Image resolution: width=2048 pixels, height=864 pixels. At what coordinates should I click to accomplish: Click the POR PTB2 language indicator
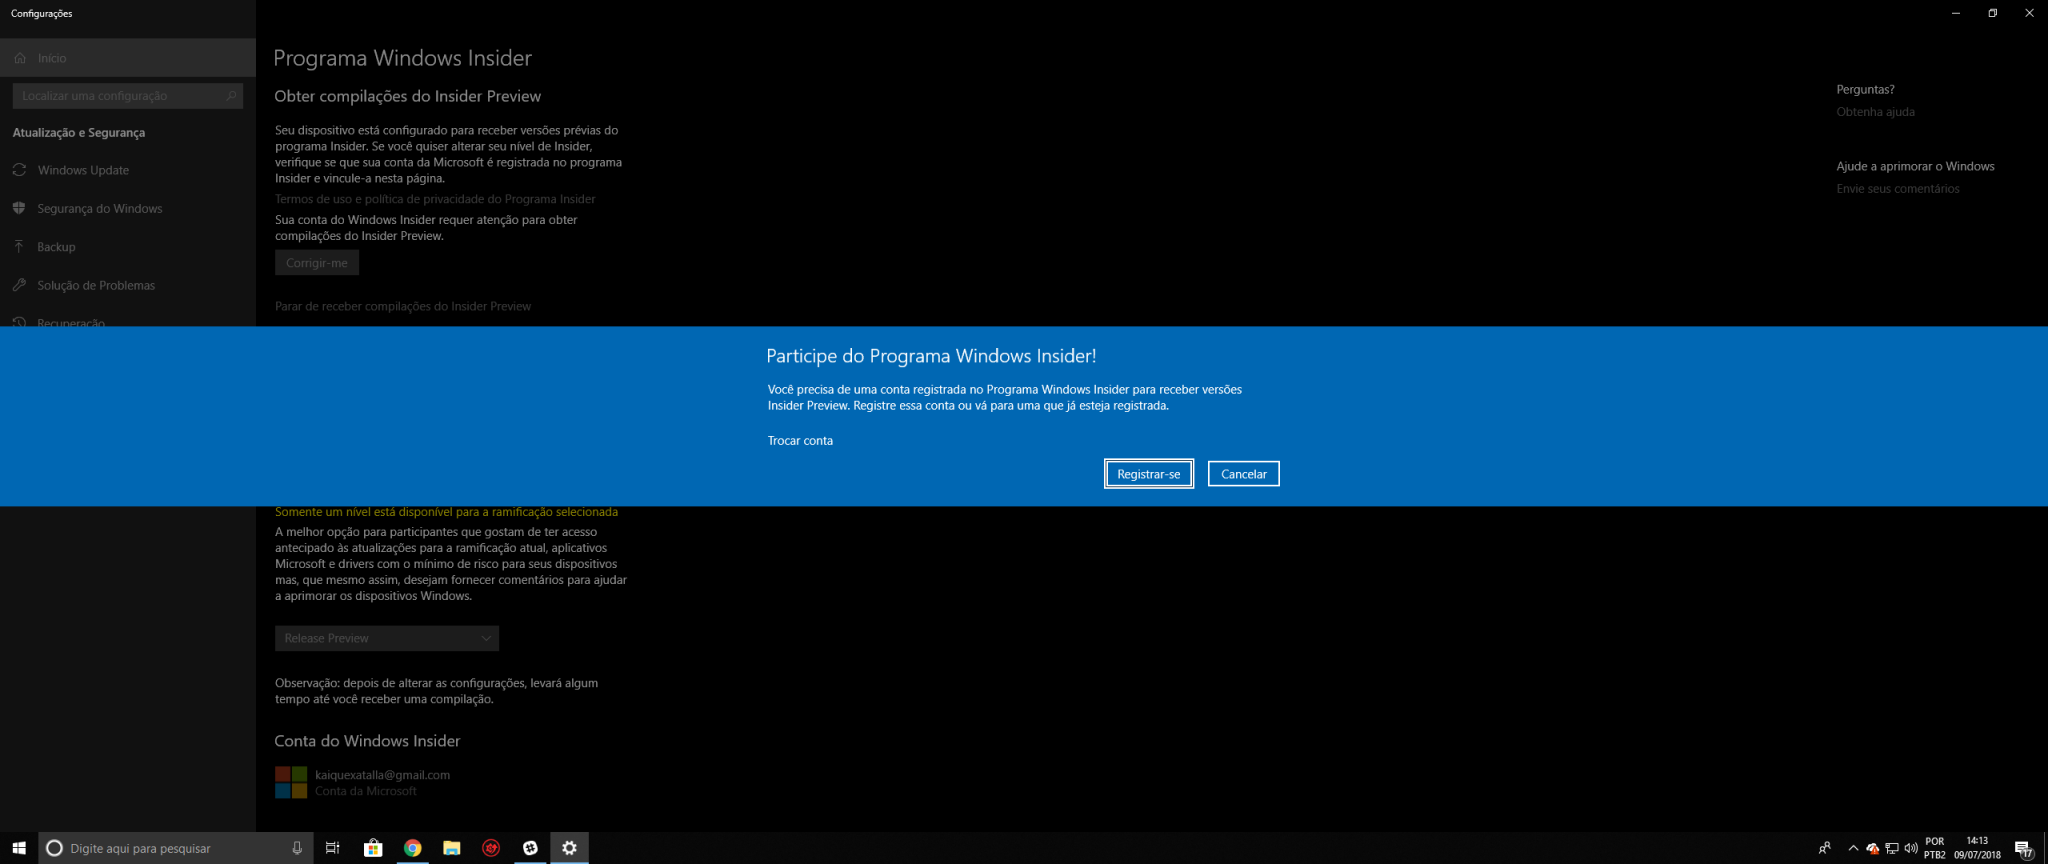point(1935,848)
